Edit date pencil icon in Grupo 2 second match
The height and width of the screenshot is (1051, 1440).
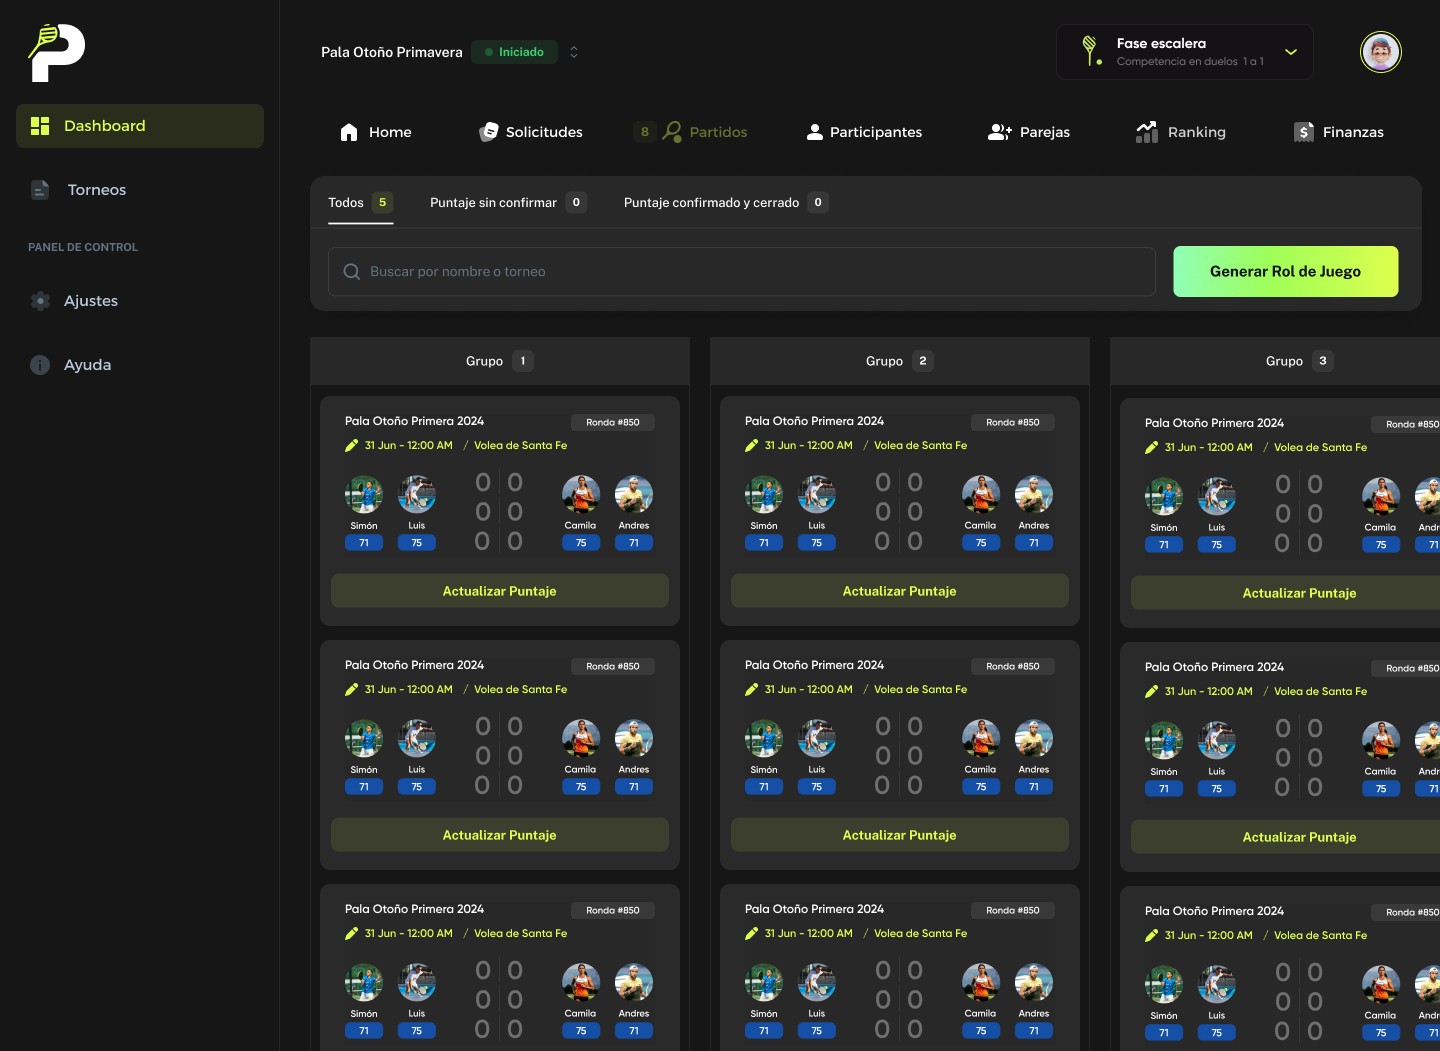pos(751,690)
